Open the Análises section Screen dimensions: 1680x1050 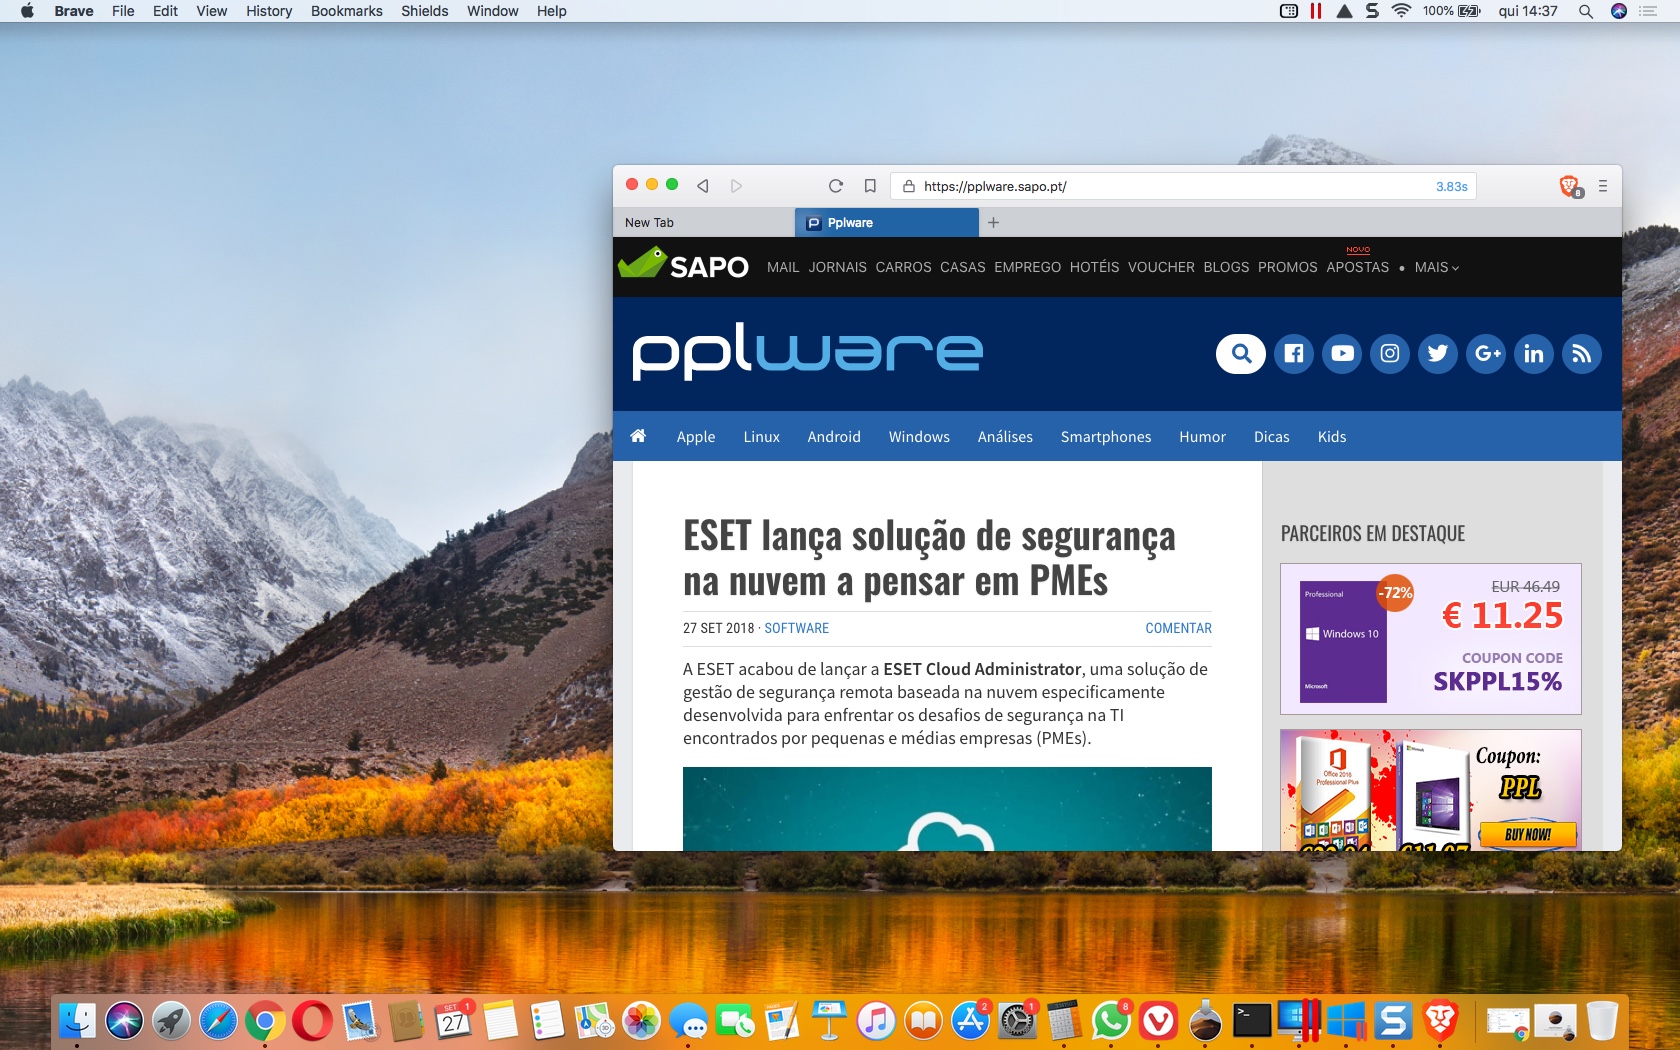click(1005, 437)
